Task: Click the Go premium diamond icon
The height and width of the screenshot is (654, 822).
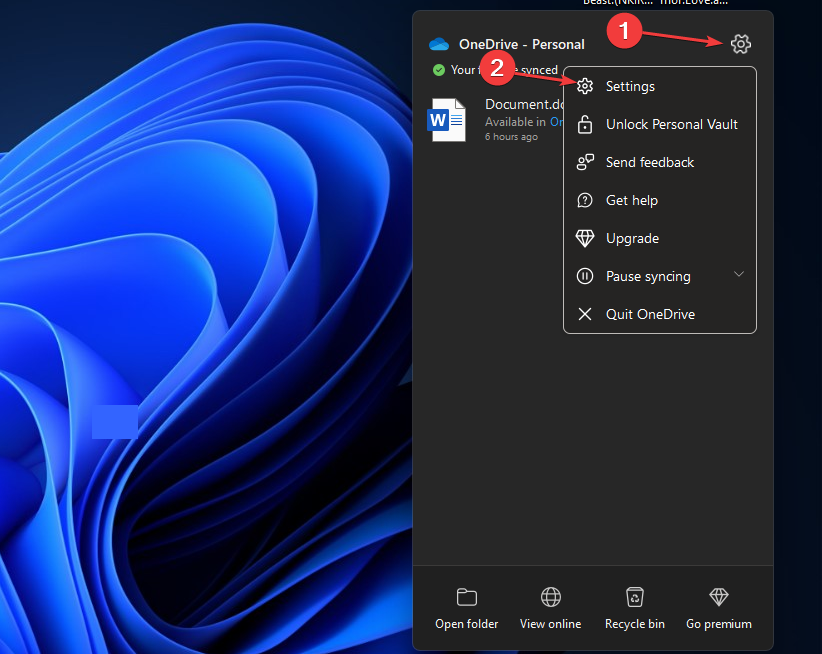Action: tap(719, 597)
